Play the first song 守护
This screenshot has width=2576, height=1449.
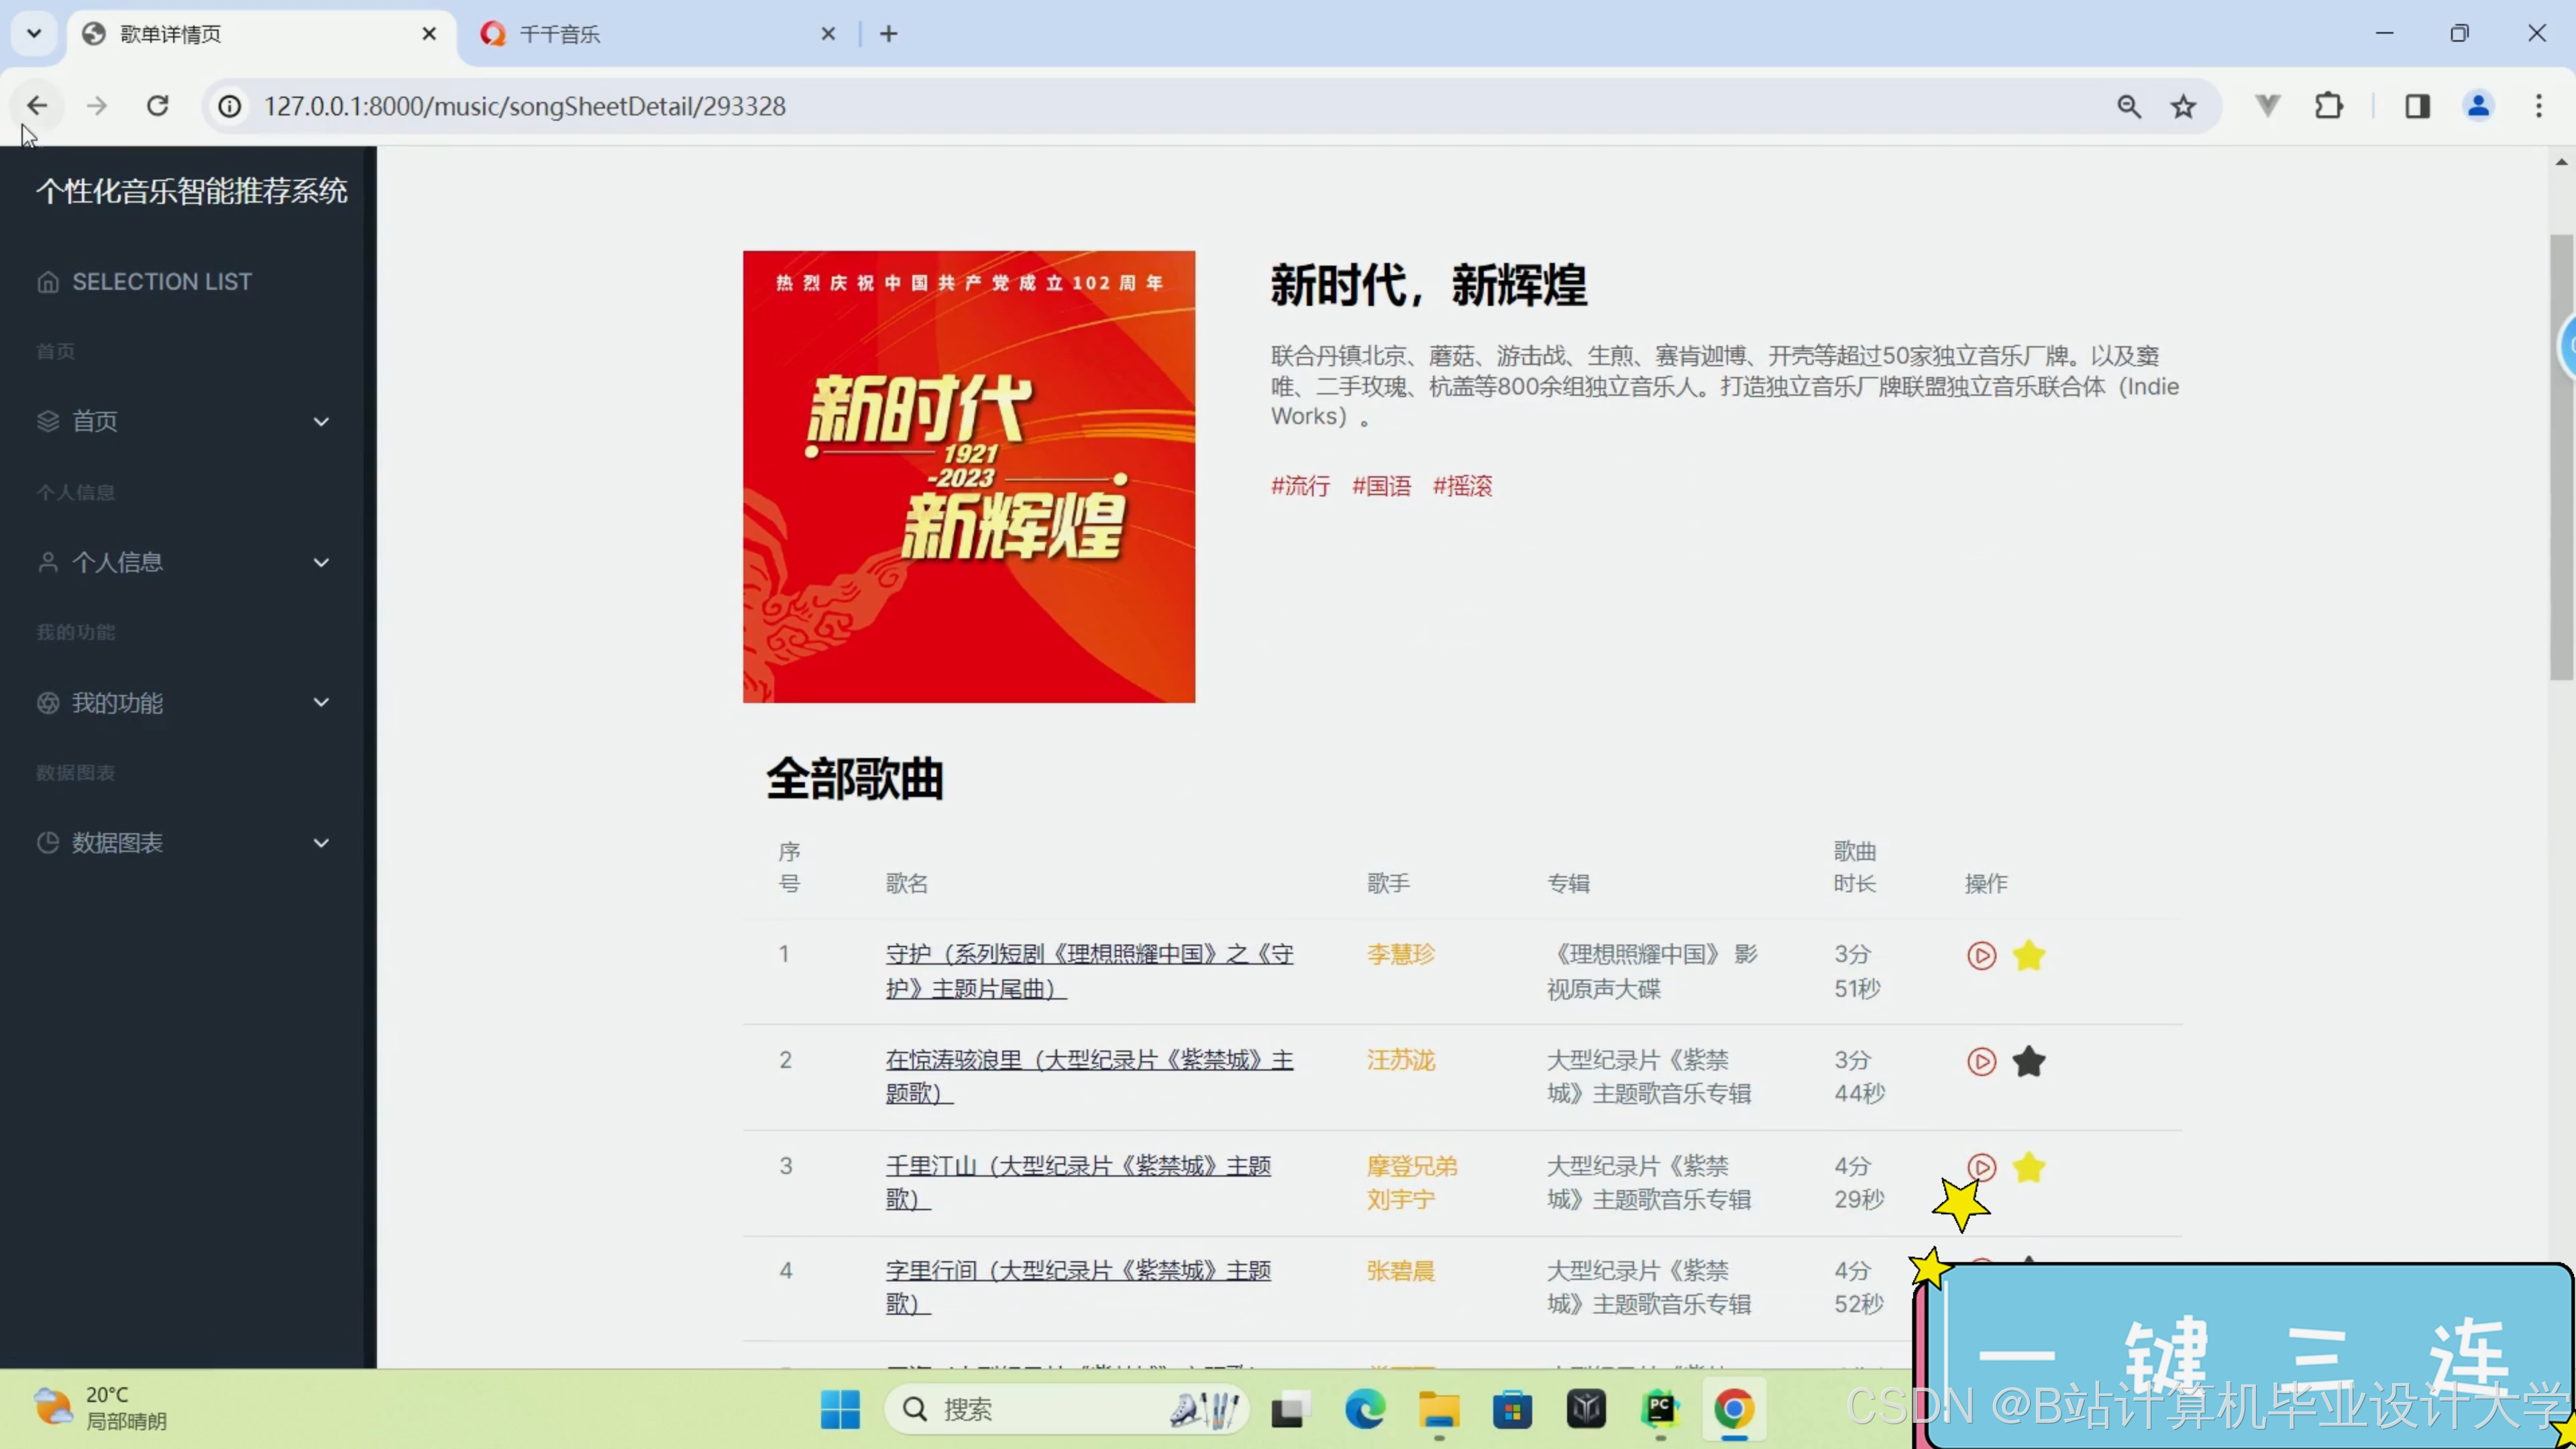coord(1981,955)
